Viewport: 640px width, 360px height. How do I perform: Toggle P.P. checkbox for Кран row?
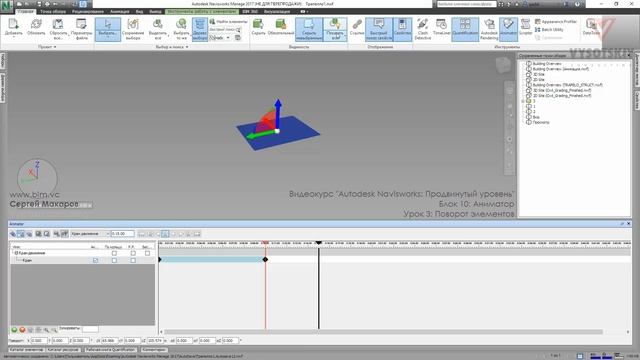pos(133,260)
